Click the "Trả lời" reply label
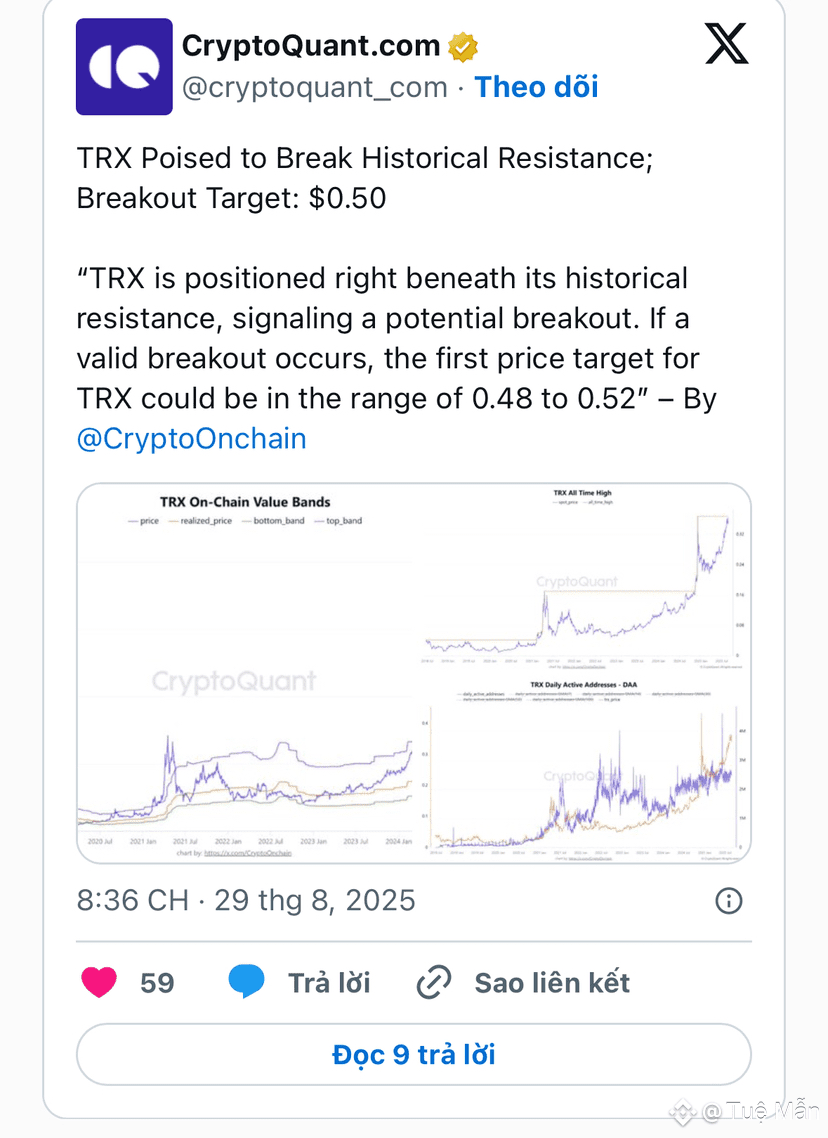 tap(329, 983)
